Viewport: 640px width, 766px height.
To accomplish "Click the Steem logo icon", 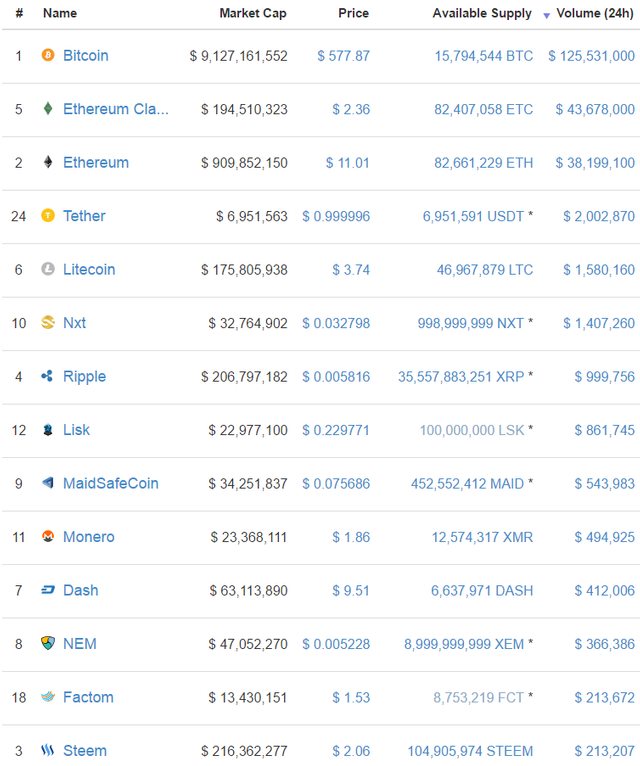I will coord(47,750).
